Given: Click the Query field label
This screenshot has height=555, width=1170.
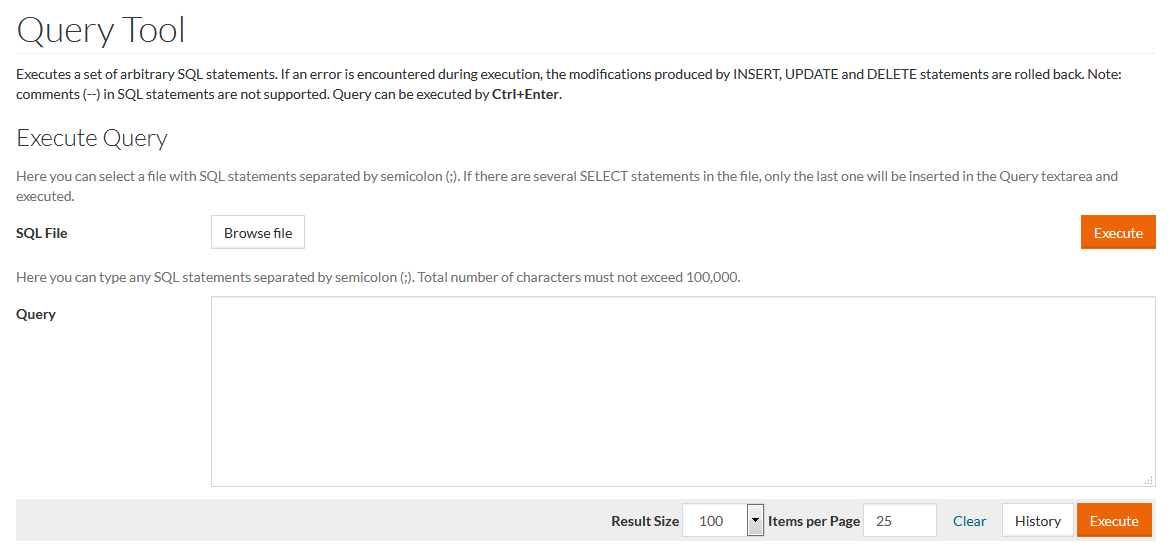Looking at the screenshot, I should coord(36,314).
